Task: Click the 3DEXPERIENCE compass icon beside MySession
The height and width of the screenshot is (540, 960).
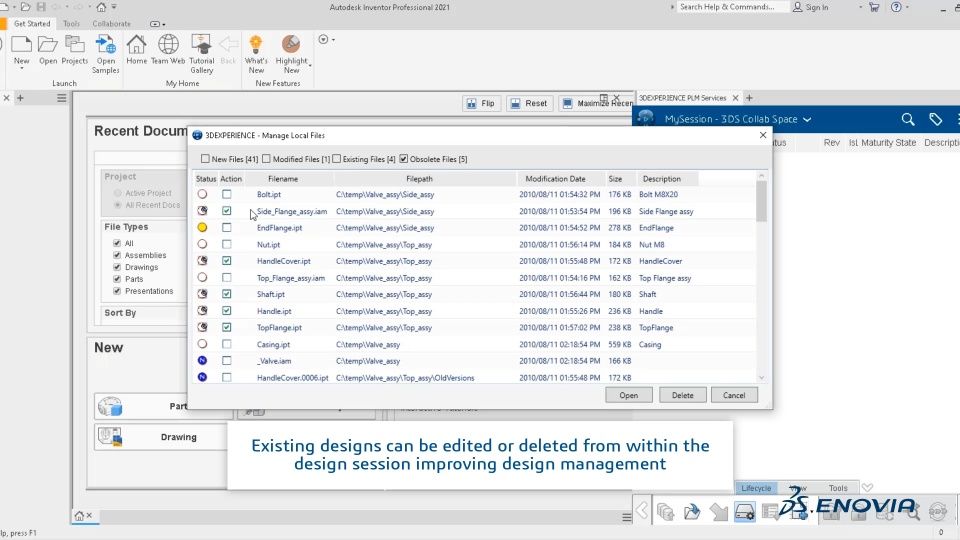Action: click(646, 118)
